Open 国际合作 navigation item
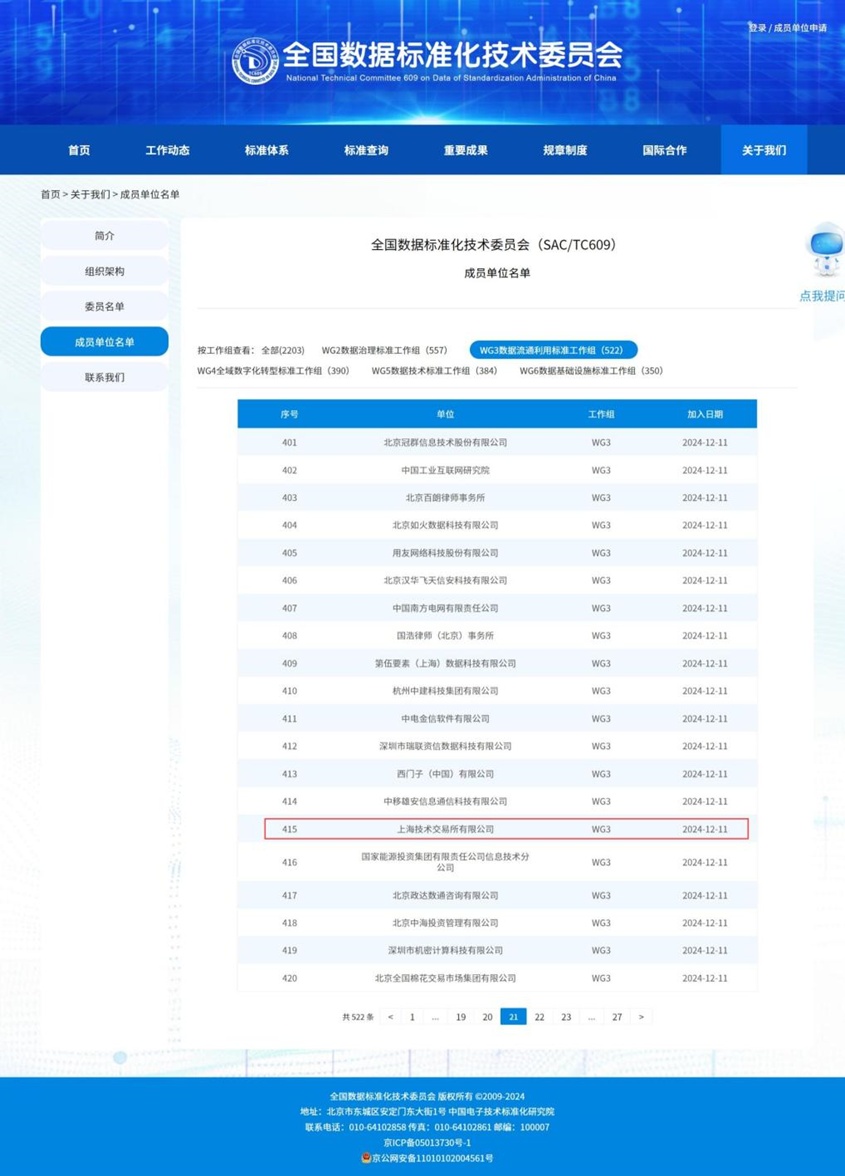This screenshot has height=1176, width=845. [664, 150]
